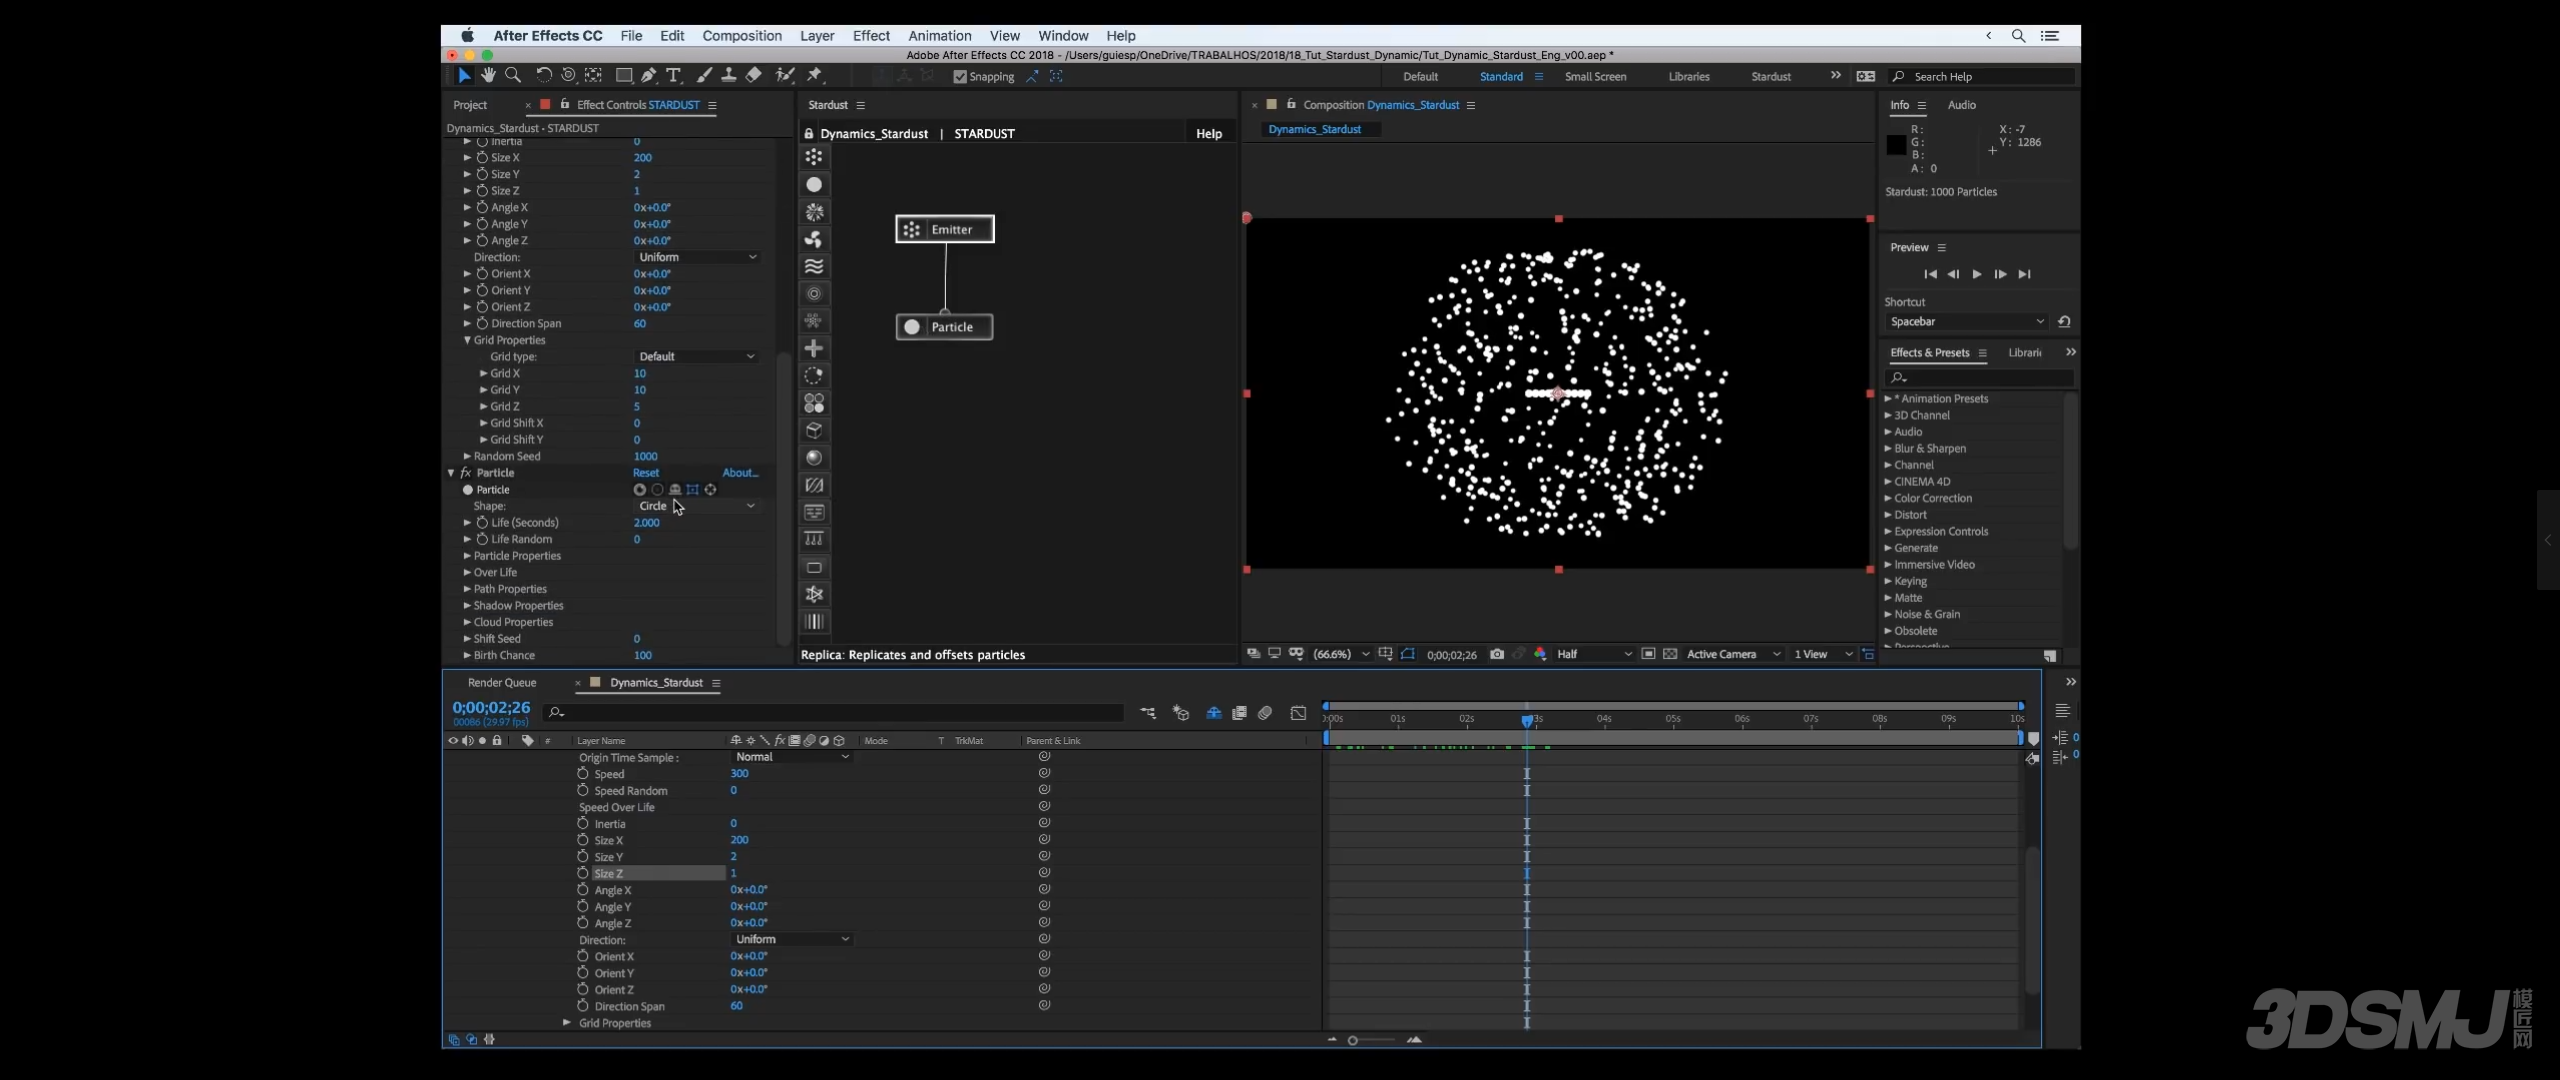Image resolution: width=2560 pixels, height=1080 pixels.
Task: Select the Roto Brush tool
Action: pyautogui.click(x=785, y=75)
